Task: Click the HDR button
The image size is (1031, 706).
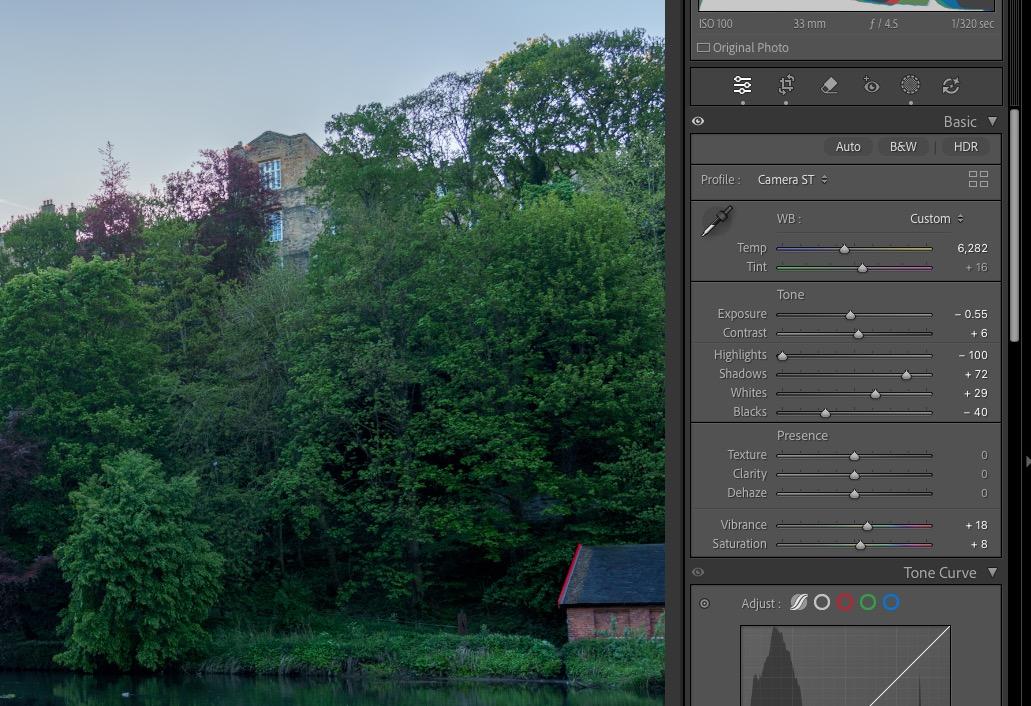Action: tap(965, 147)
